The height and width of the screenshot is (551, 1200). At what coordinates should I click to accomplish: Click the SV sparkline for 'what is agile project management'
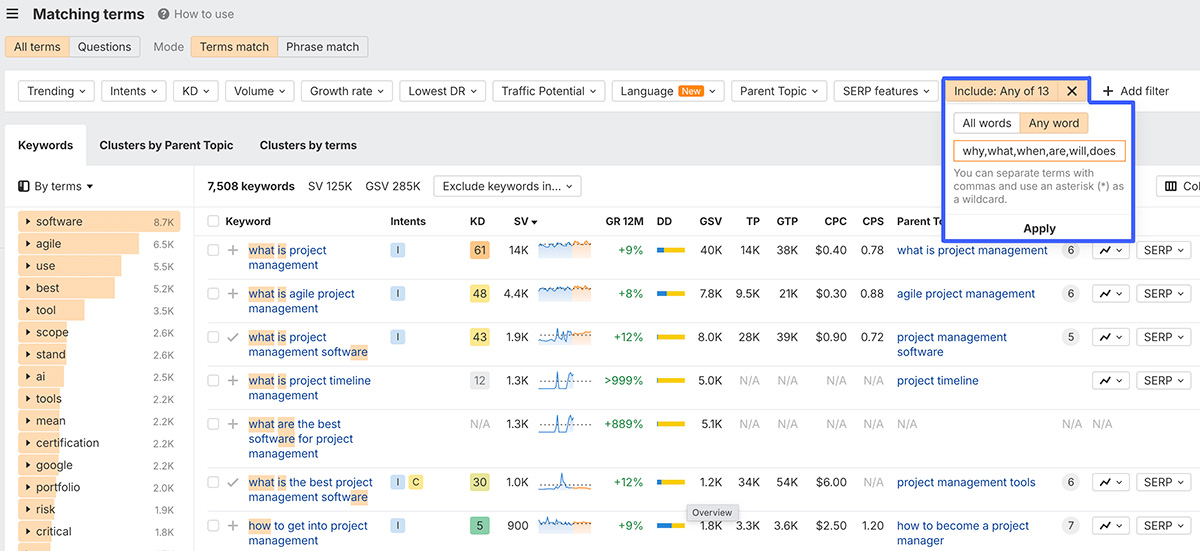point(564,294)
